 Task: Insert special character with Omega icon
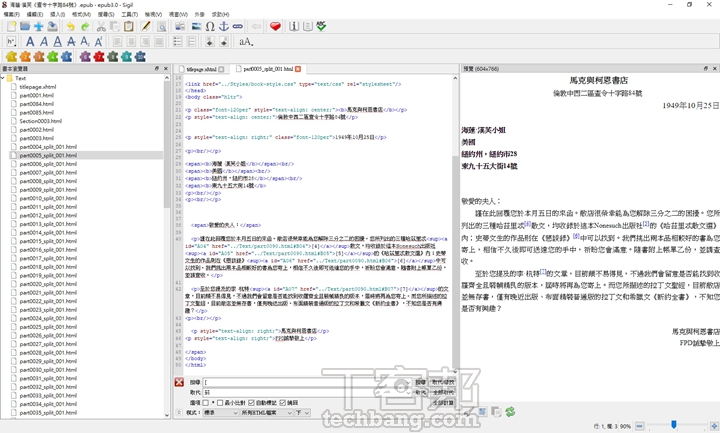pos(210,27)
